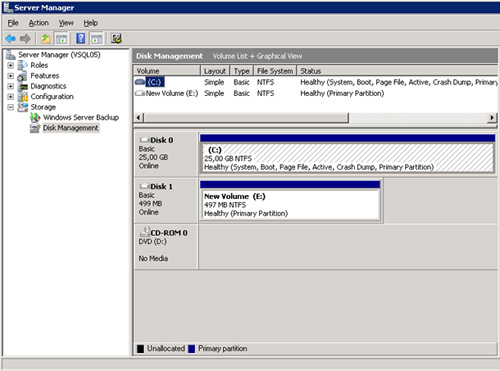Screen dimensions: 500x371
Task: Expand the Roles tree node
Action: (11, 65)
